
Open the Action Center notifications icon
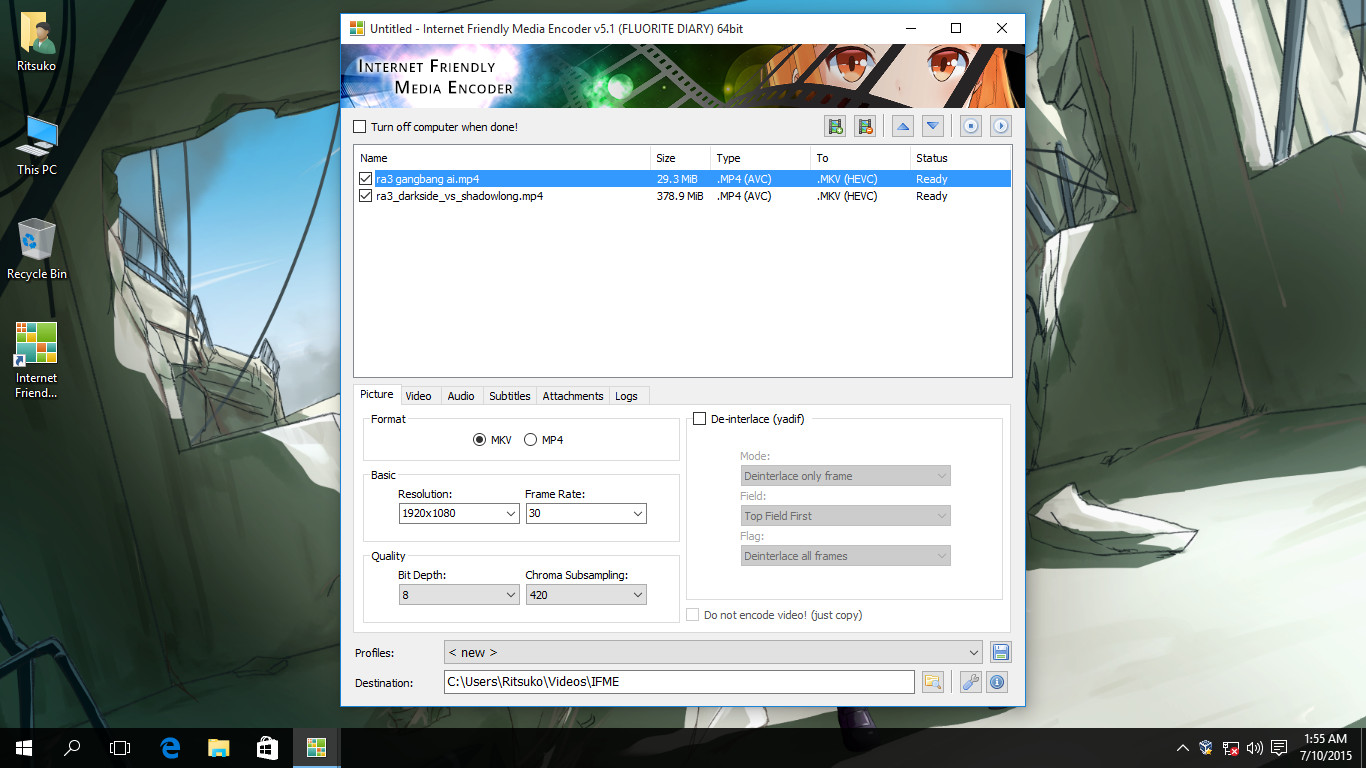tap(1279, 748)
